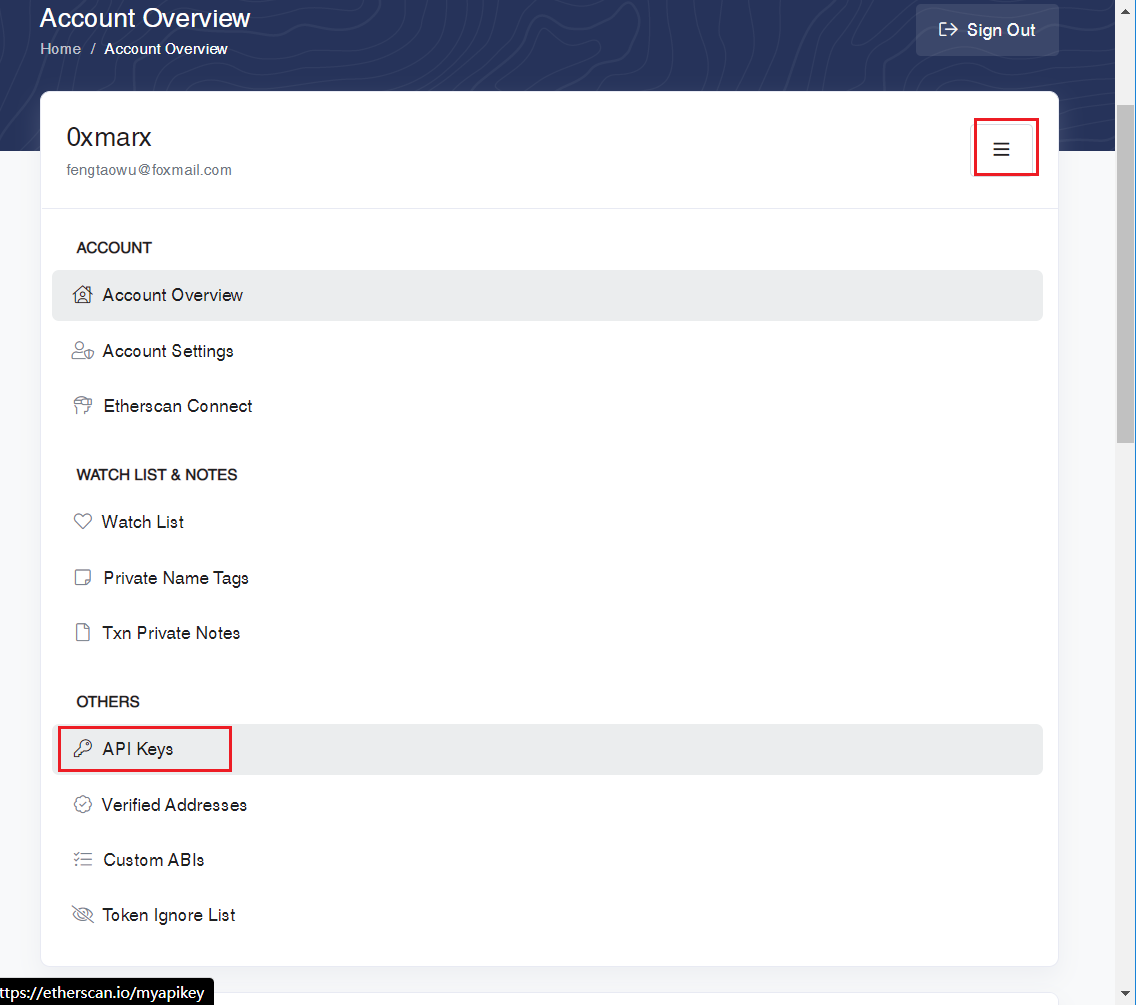1136x1005 pixels.
Task: Click the scrollbar down arrow
Action: pyautogui.click(x=1125, y=995)
